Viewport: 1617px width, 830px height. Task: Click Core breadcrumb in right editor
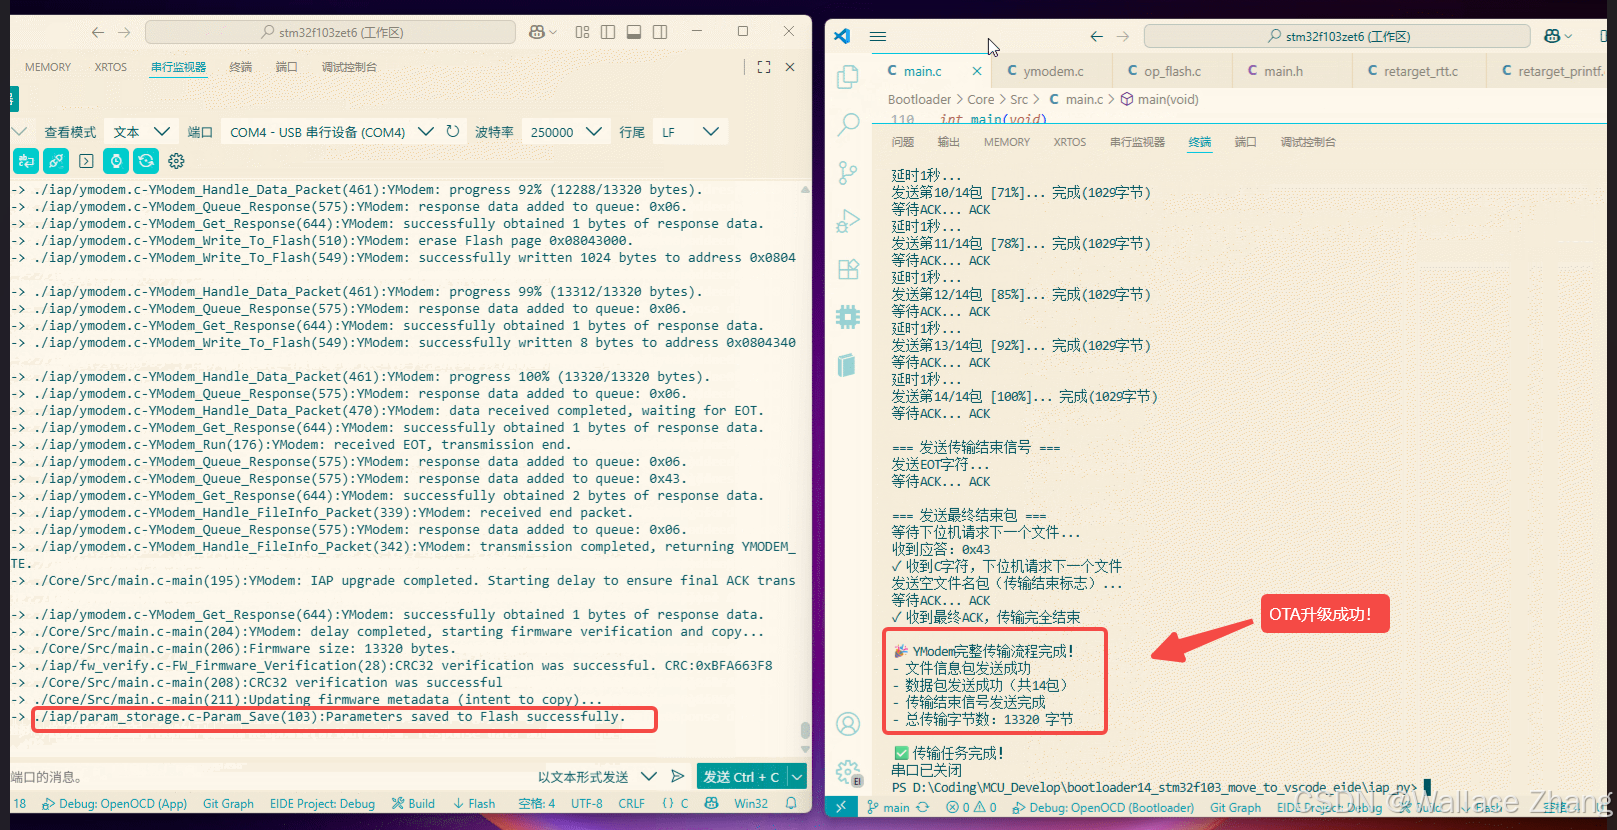pyautogui.click(x=981, y=99)
